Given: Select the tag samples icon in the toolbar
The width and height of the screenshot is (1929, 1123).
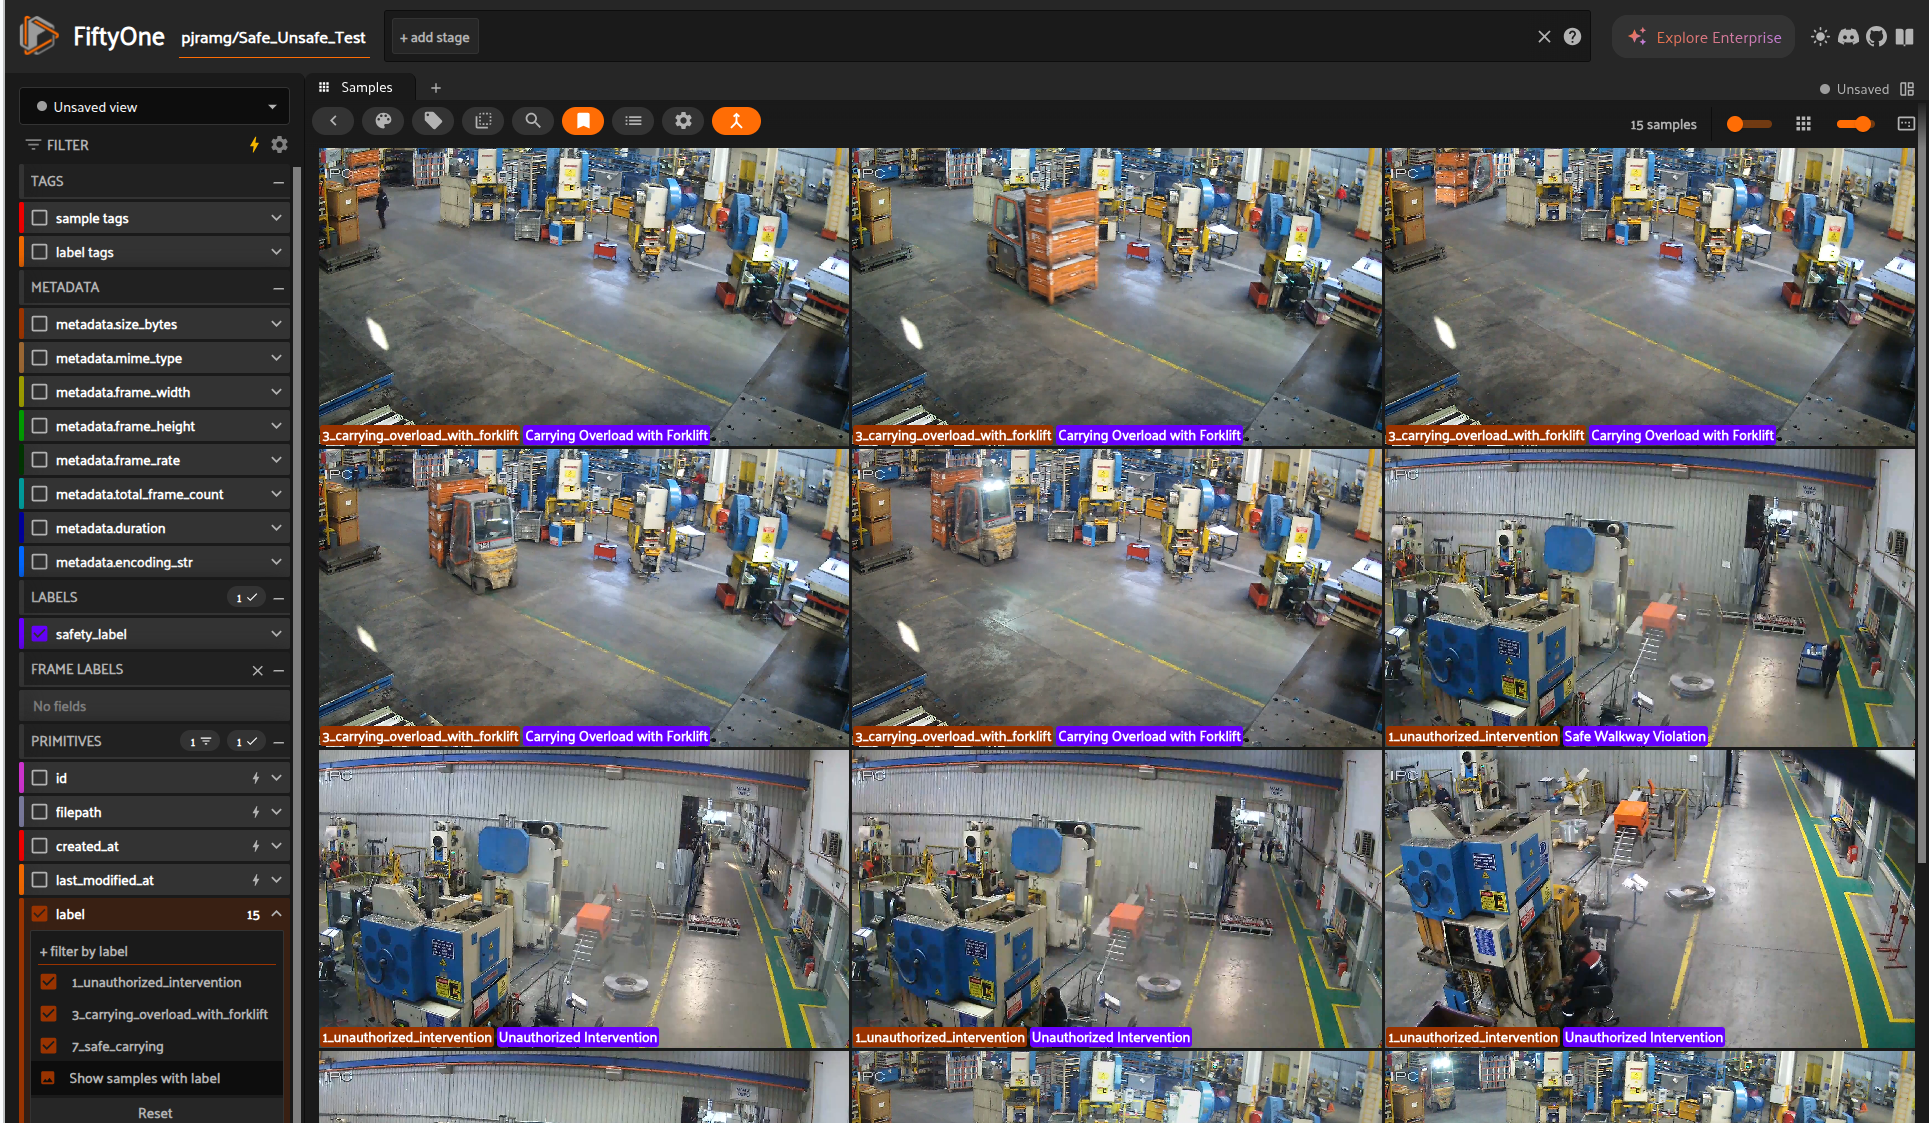Looking at the screenshot, I should (x=433, y=120).
